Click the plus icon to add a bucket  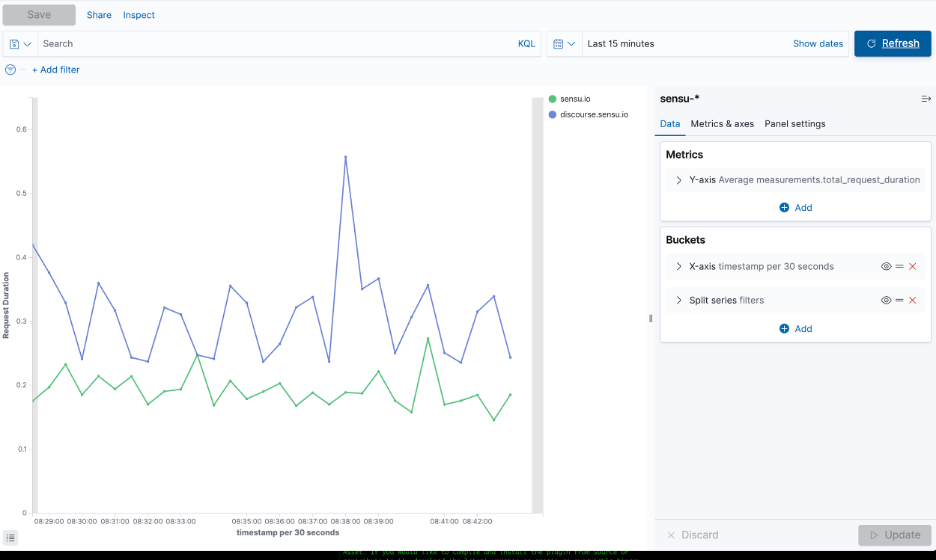pyautogui.click(x=784, y=329)
